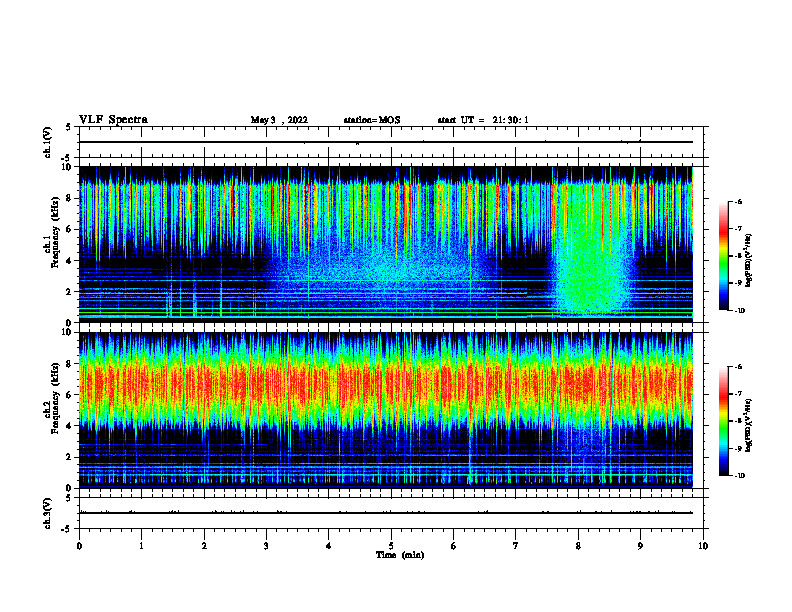Click time axis tick label '1'

click(141, 546)
